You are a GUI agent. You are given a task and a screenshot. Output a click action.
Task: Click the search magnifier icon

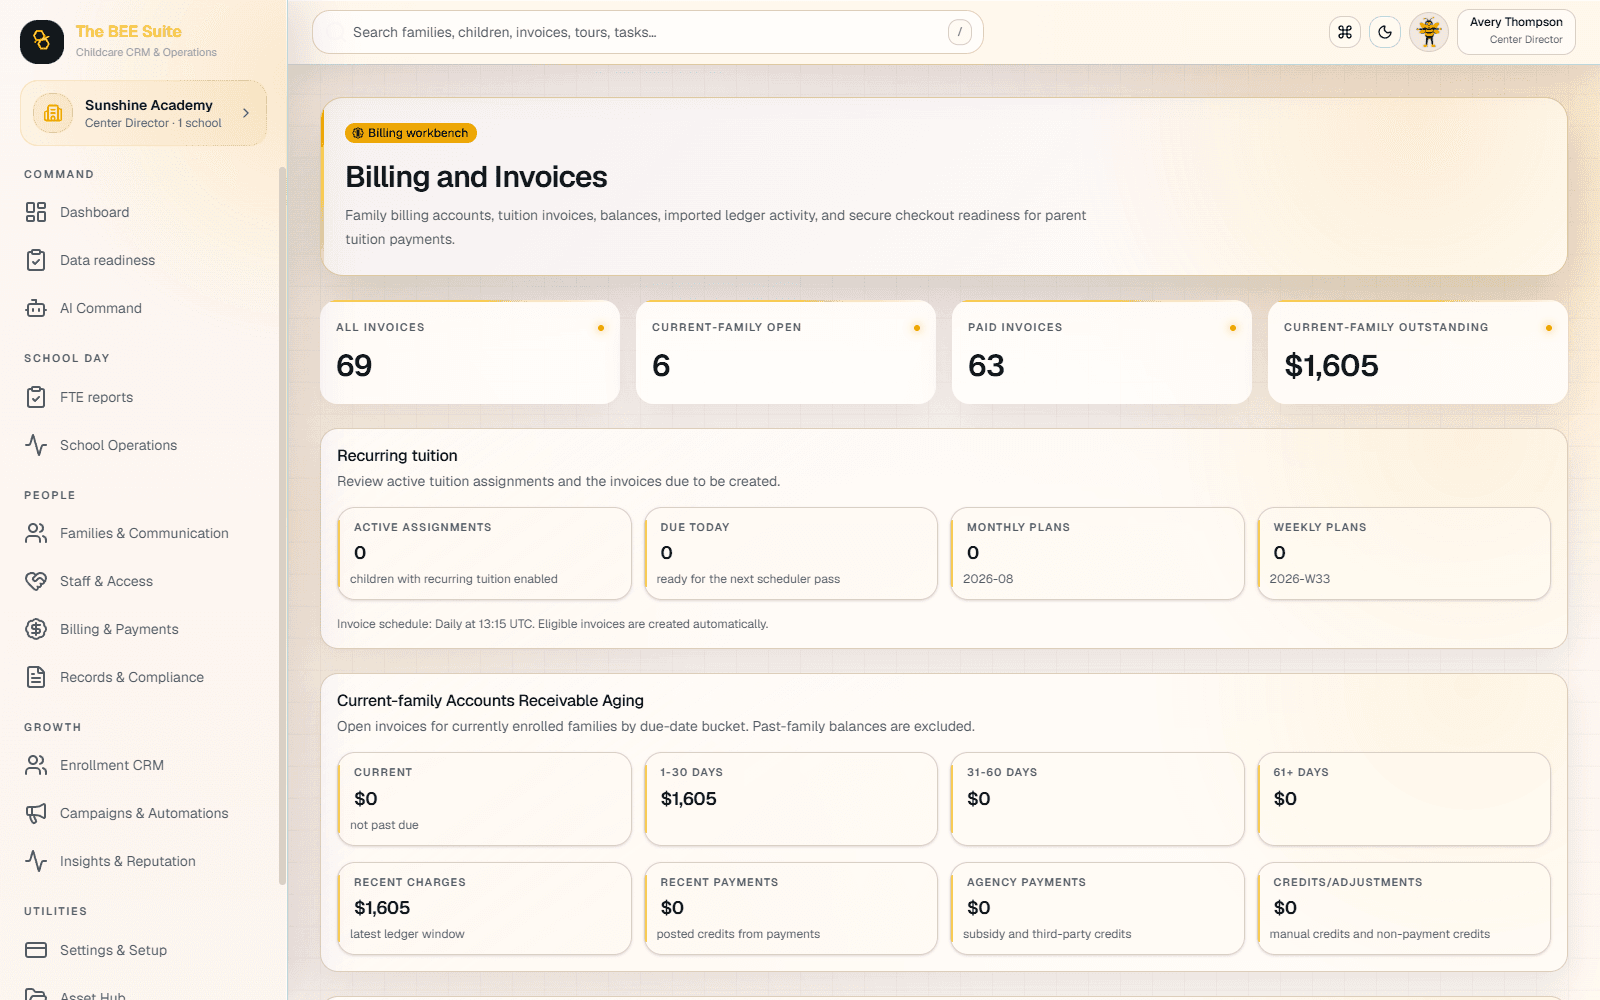tap(335, 32)
